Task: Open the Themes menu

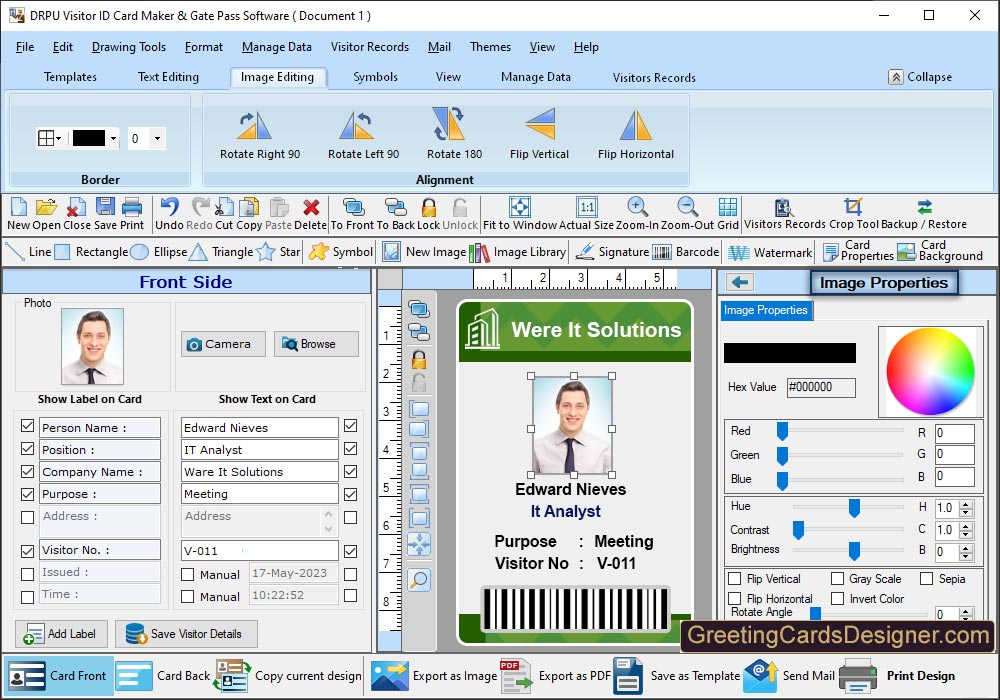Action: click(490, 47)
